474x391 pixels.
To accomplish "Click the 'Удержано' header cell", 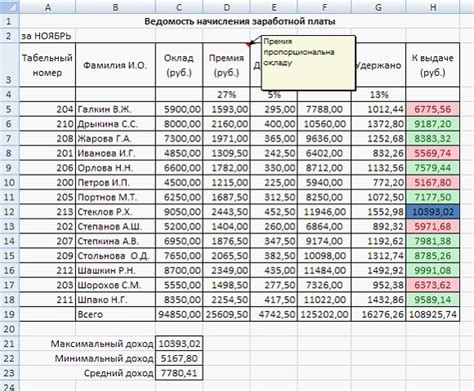I will pyautogui.click(x=378, y=65).
